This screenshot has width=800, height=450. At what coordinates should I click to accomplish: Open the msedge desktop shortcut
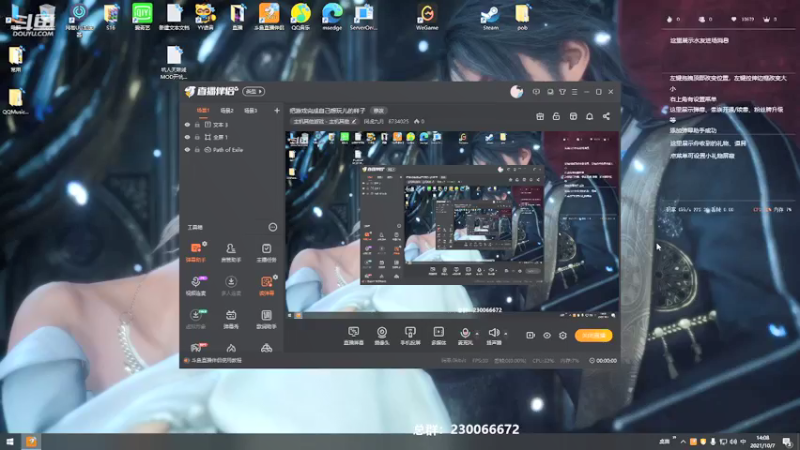tap(332, 17)
